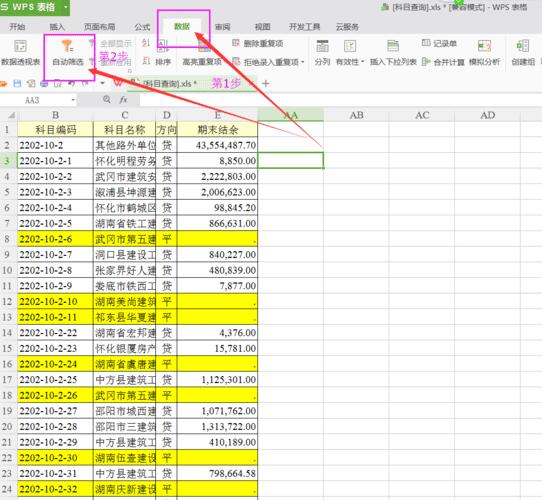Open quick access toolbar customize arrow

click(102, 83)
